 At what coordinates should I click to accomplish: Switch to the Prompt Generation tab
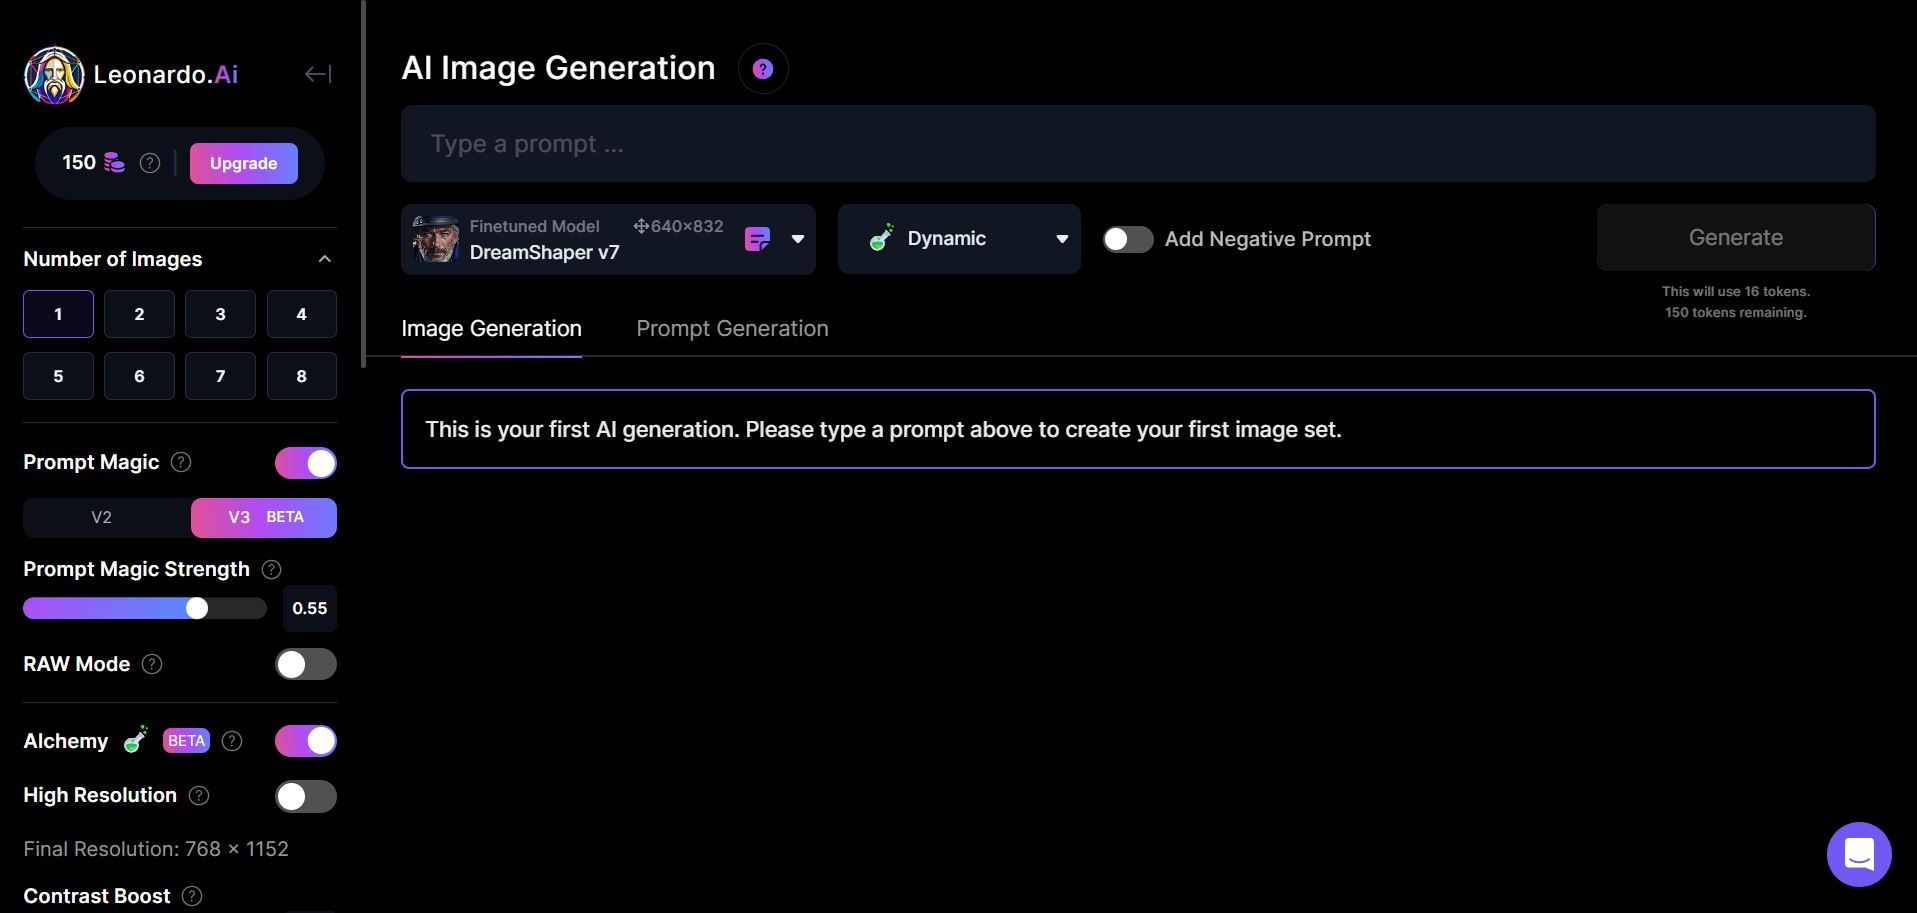[x=732, y=329]
